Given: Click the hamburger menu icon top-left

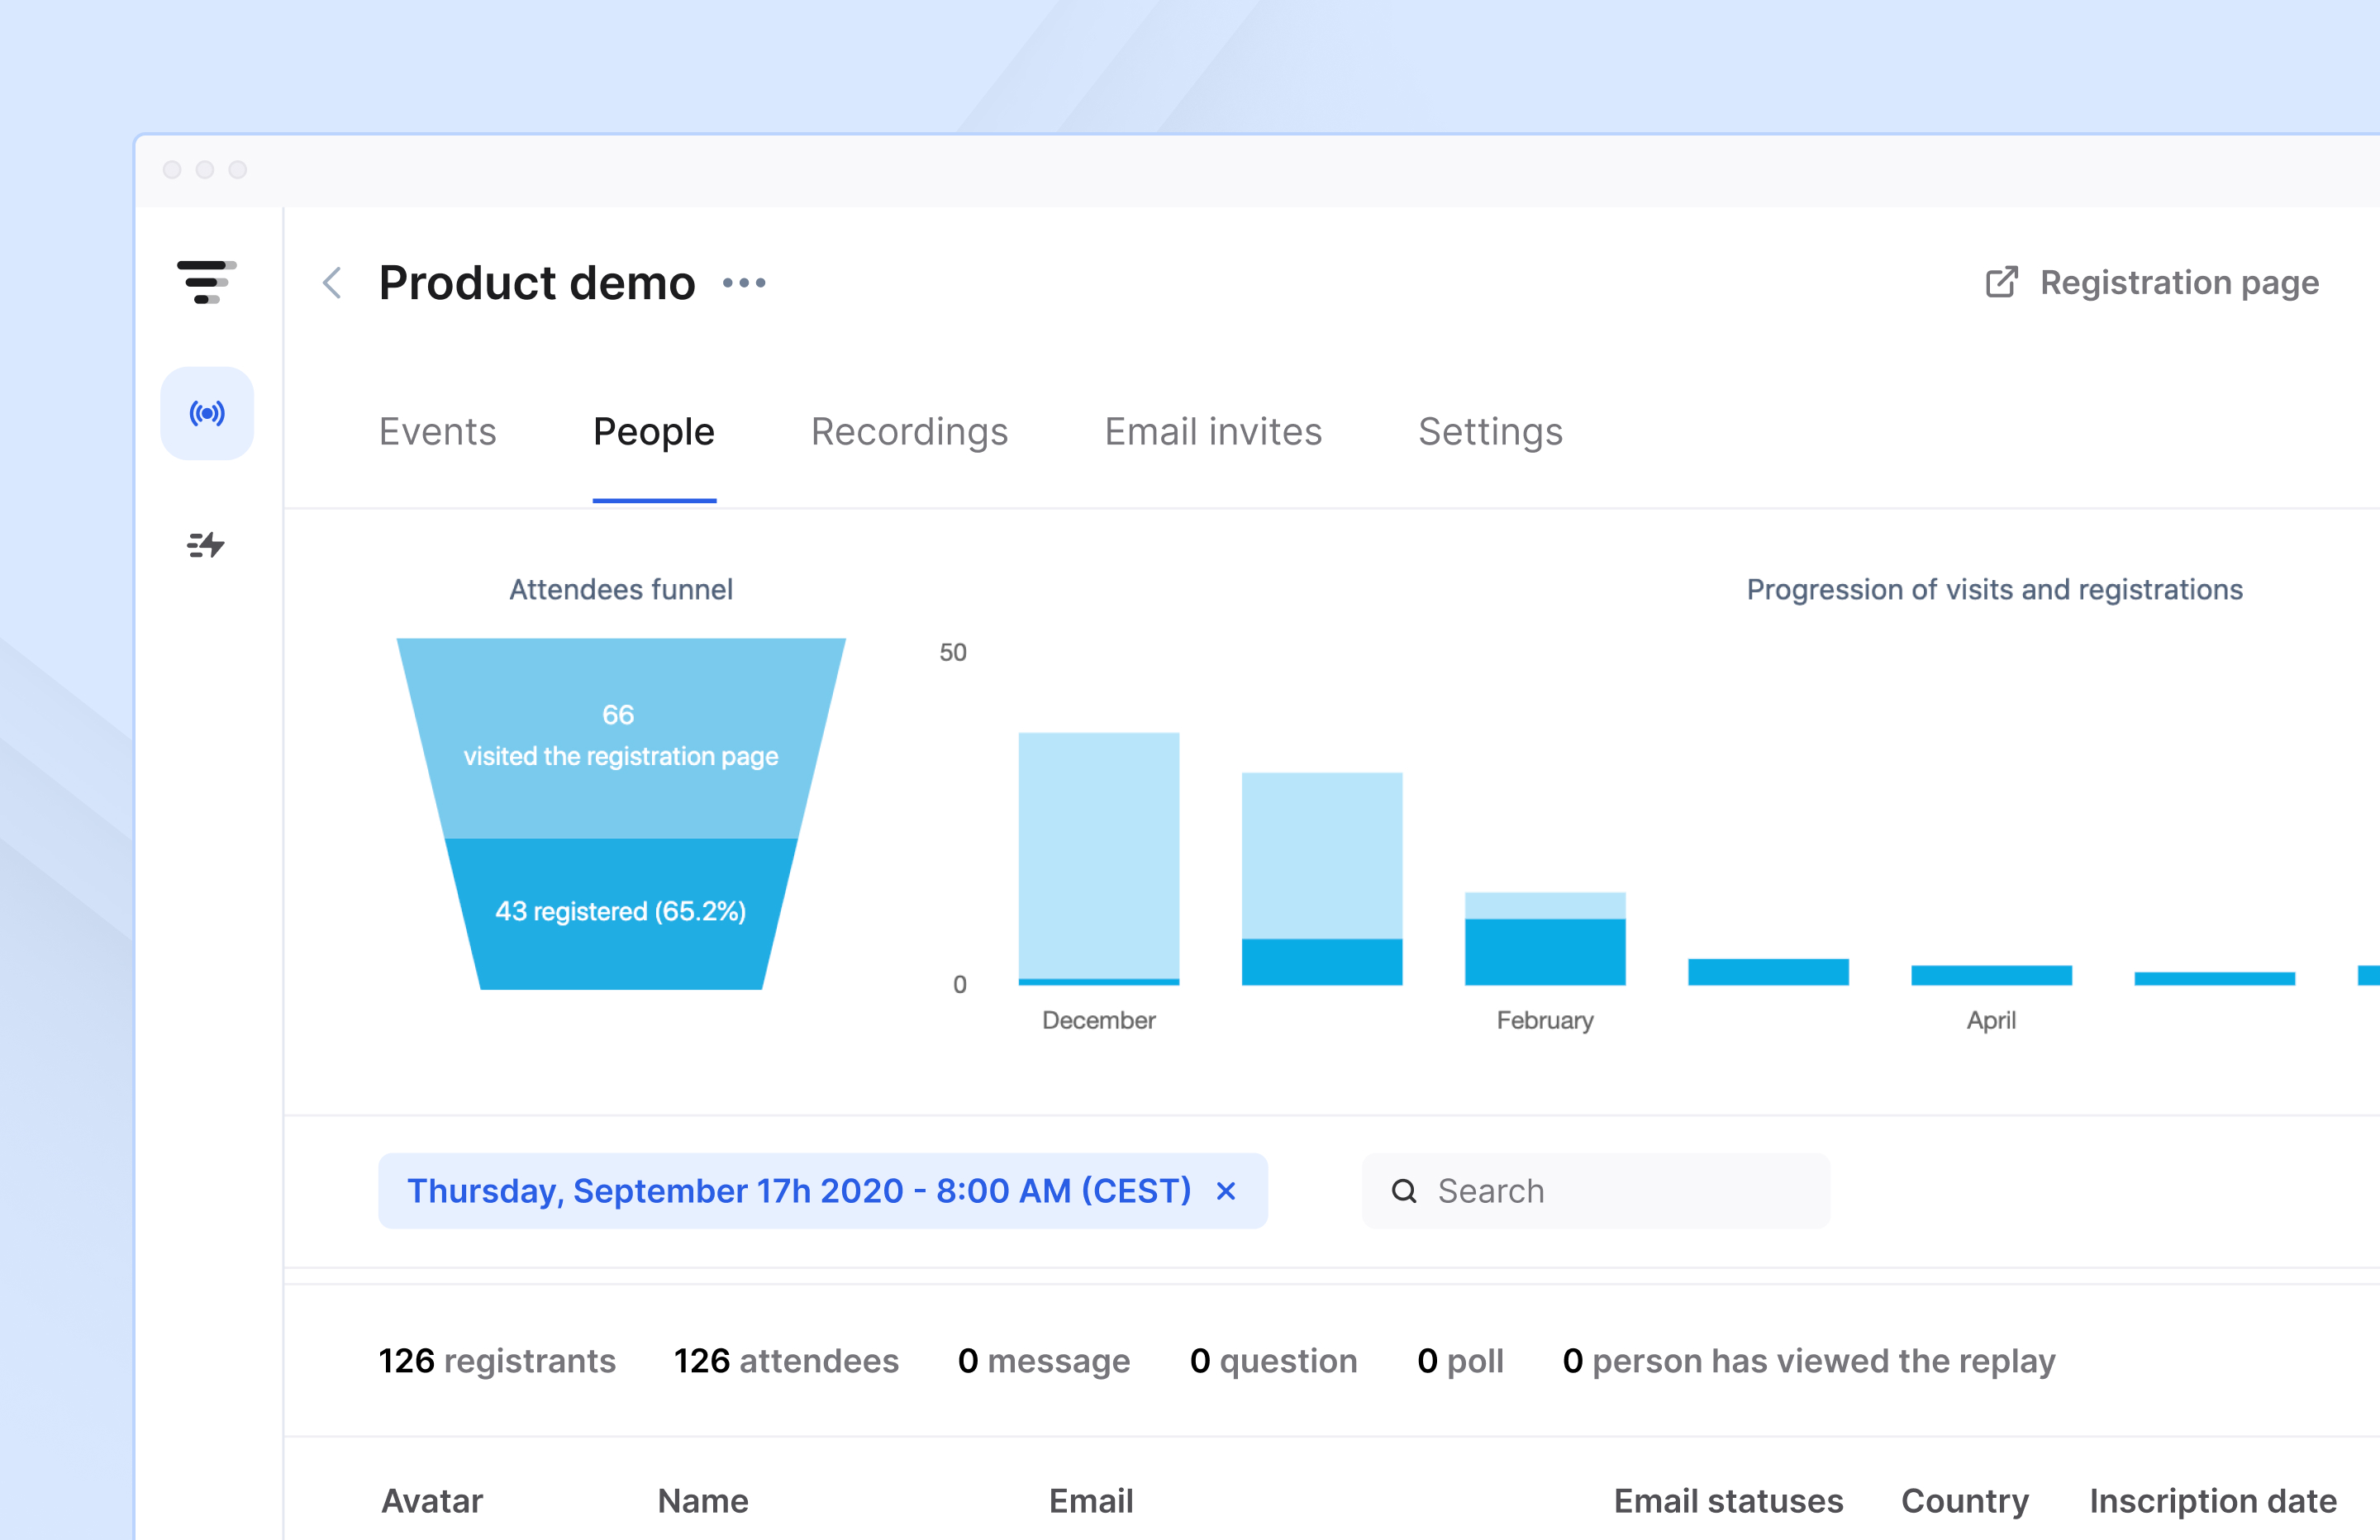Looking at the screenshot, I should pyautogui.click(x=203, y=283).
